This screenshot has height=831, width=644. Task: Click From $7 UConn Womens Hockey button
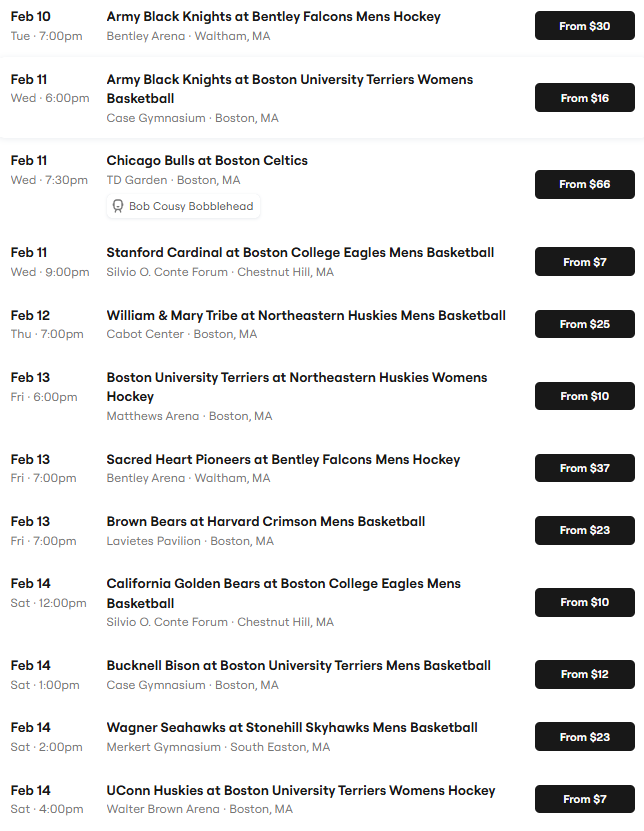[x=585, y=799]
